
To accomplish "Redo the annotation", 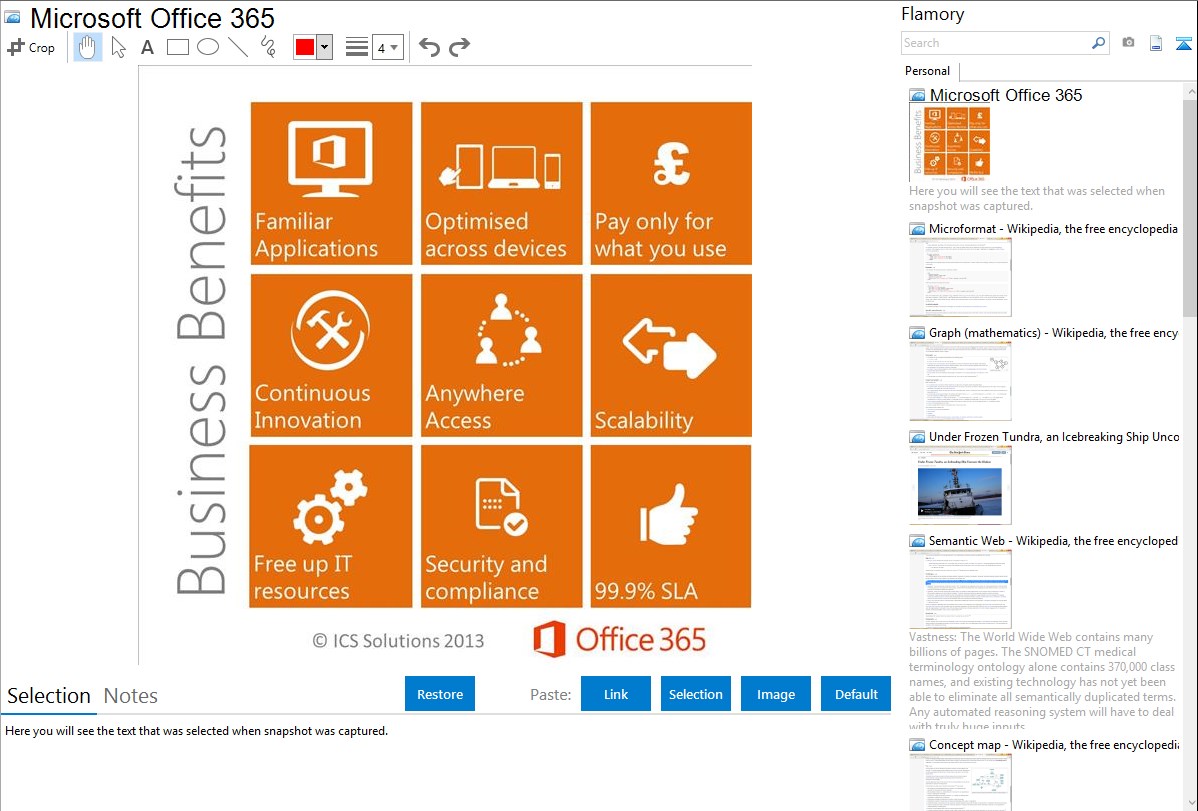I will (x=459, y=47).
